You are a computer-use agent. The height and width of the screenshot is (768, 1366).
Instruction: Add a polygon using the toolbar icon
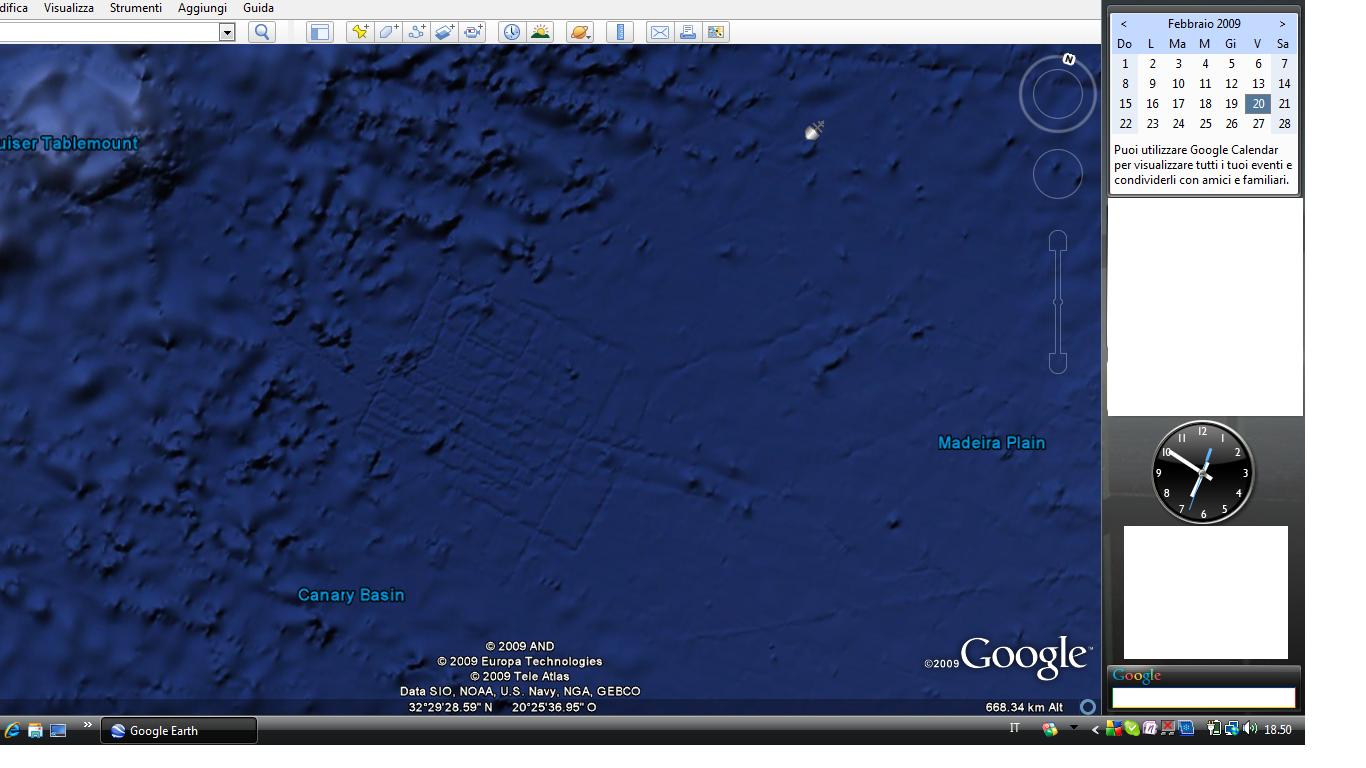[388, 32]
